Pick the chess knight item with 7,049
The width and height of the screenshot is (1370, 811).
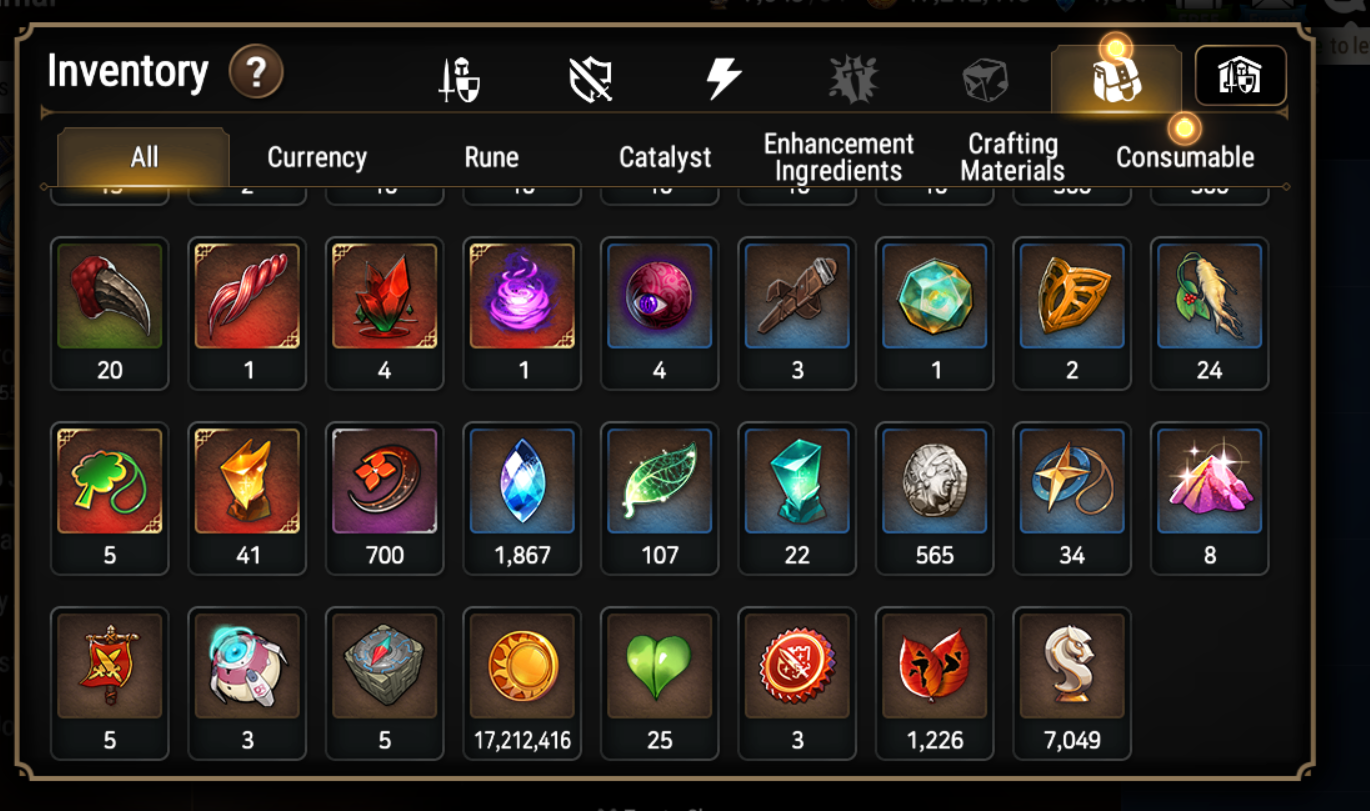pyautogui.click(x=1072, y=683)
